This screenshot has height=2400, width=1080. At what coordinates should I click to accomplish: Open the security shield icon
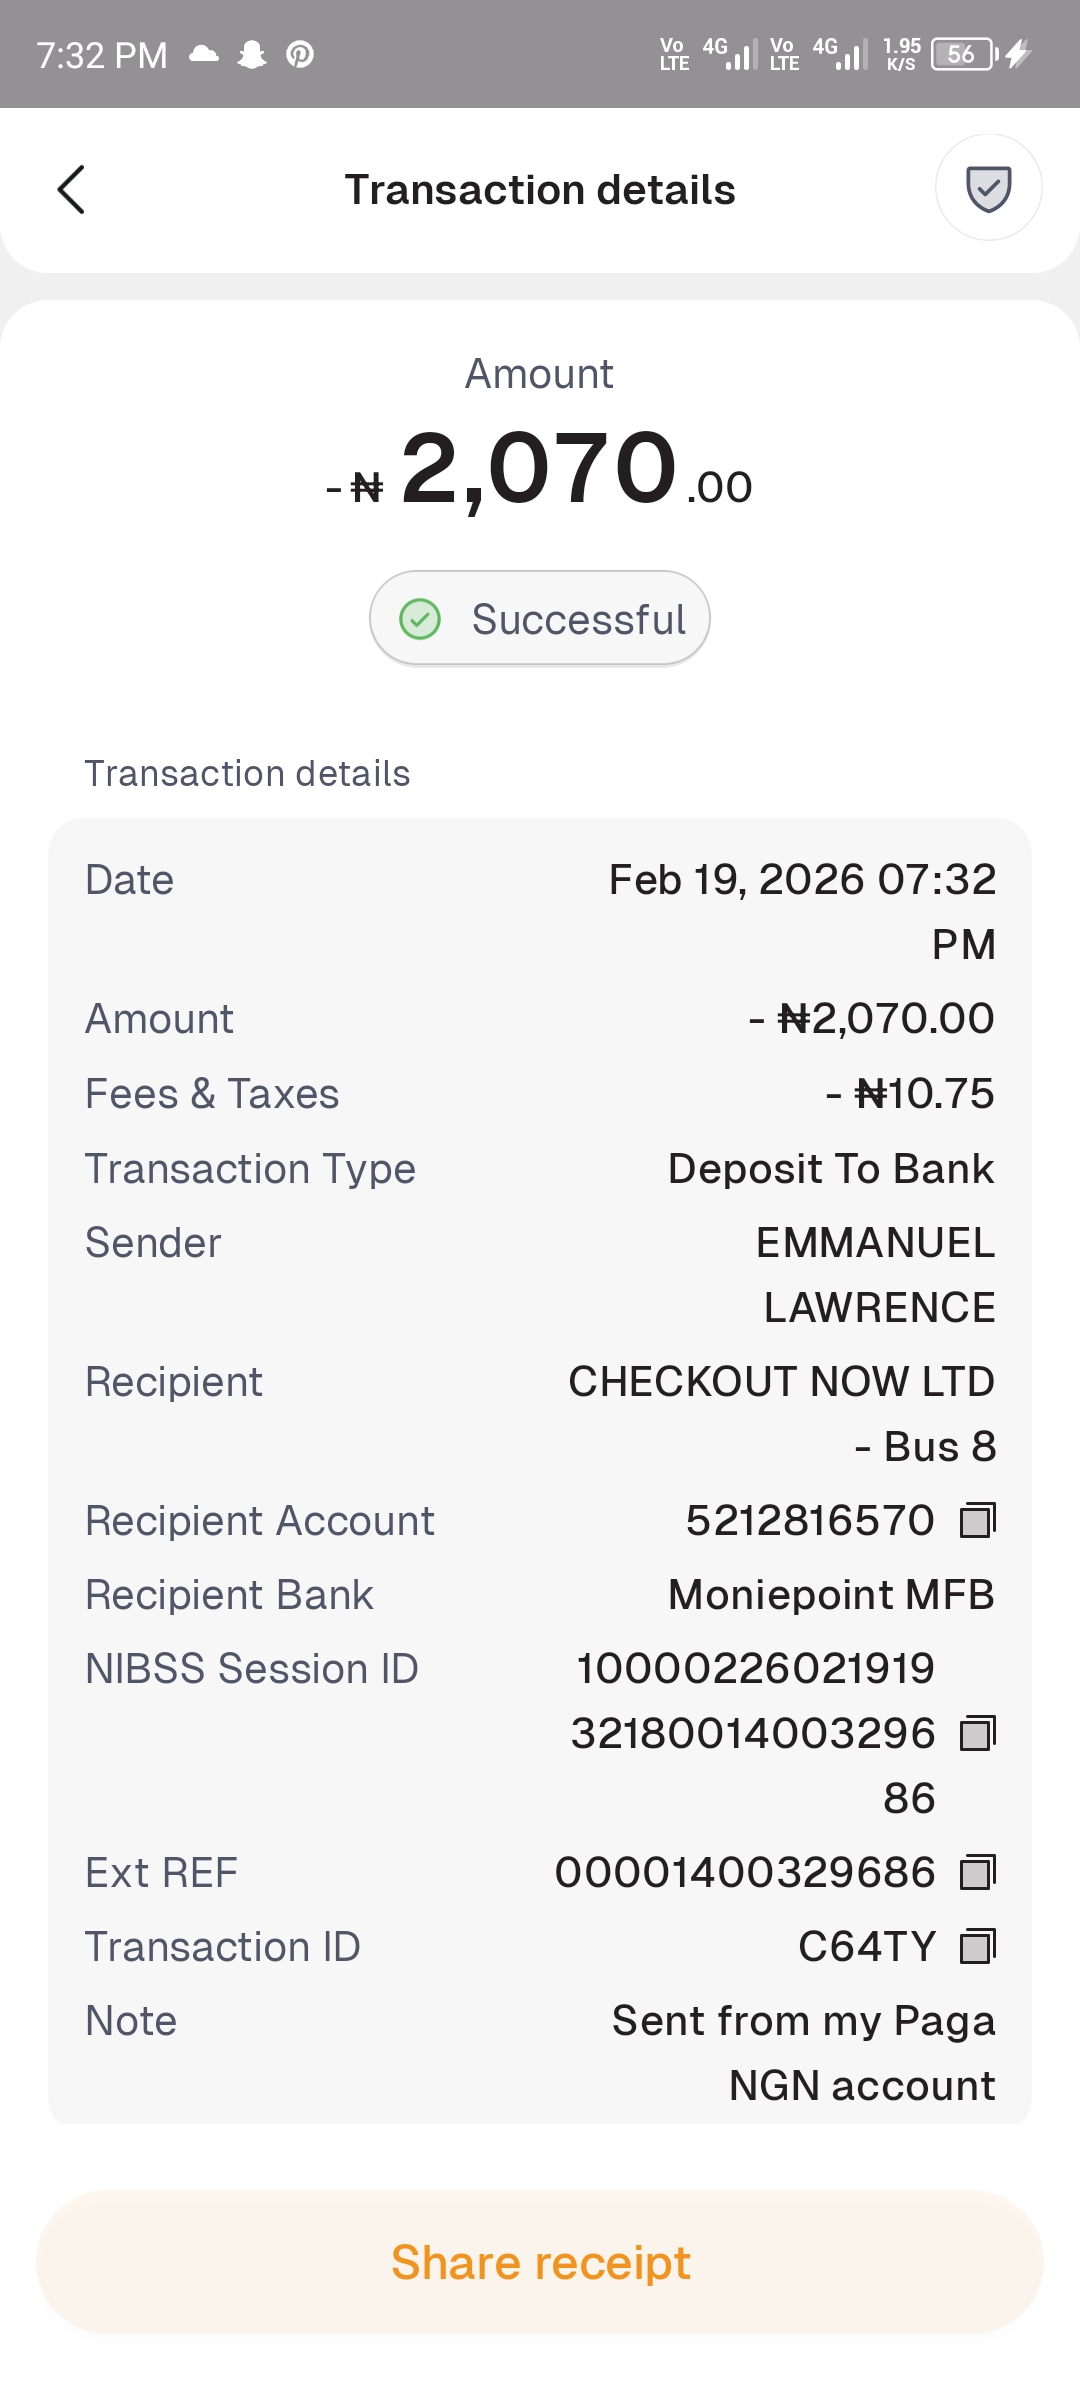pyautogui.click(x=988, y=188)
